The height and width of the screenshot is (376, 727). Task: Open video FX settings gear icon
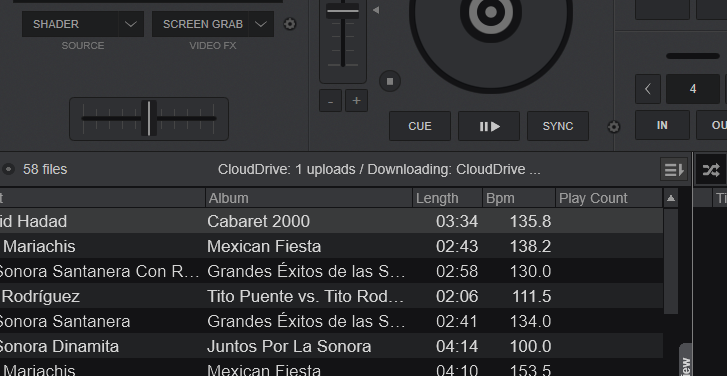point(290,24)
